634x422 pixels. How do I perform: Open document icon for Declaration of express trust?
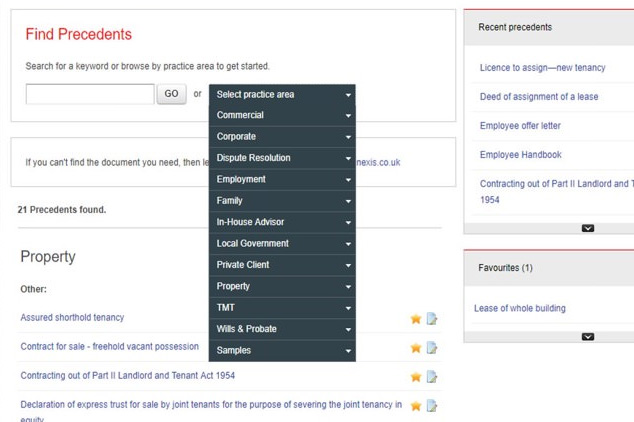click(x=432, y=406)
